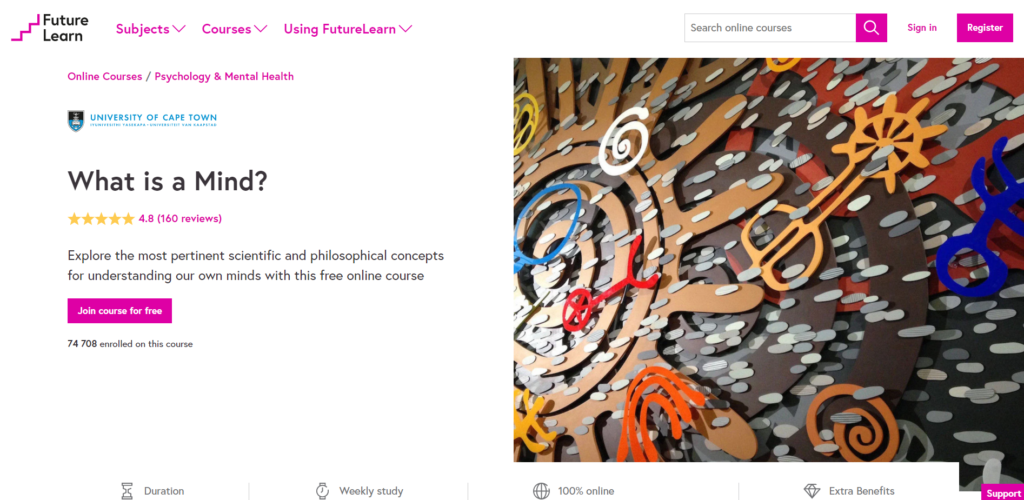Open Psychology & Mental Health breadcrumb
The width and height of the screenshot is (1024, 500).
pyautogui.click(x=224, y=76)
